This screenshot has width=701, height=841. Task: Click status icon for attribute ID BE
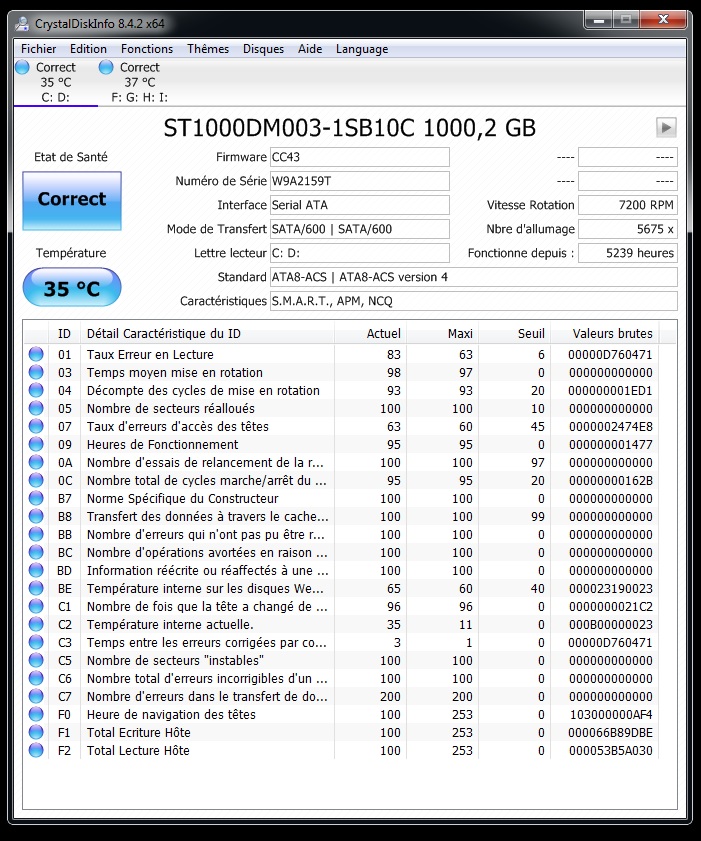tap(36, 588)
